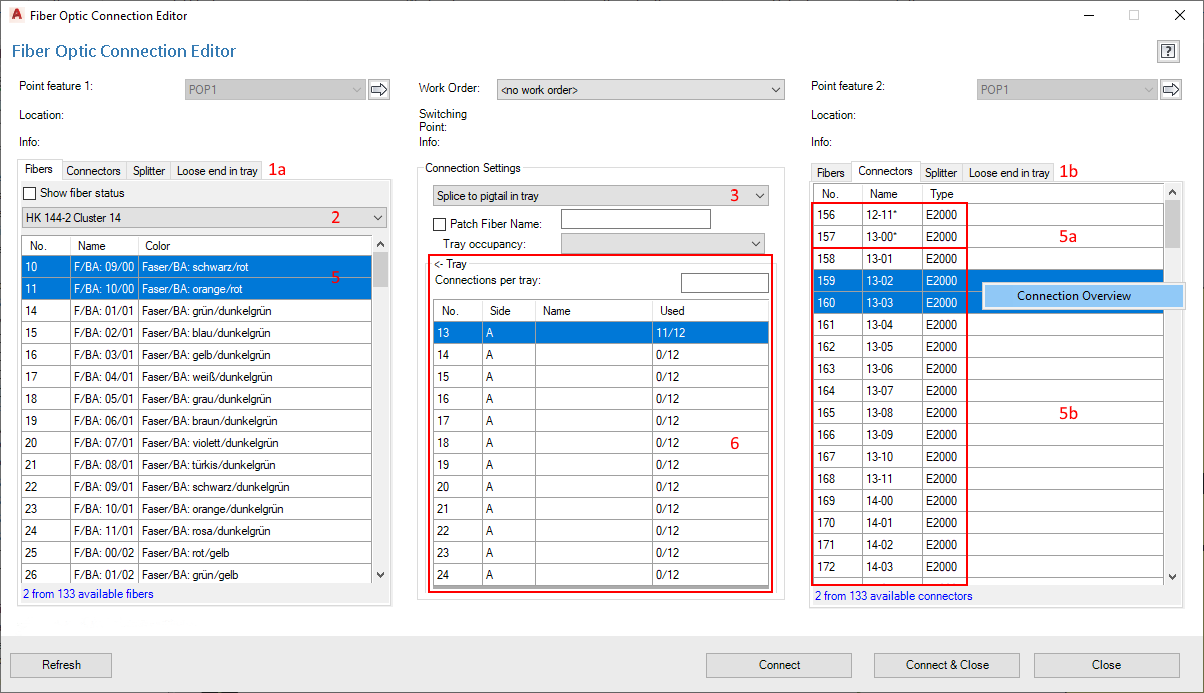Select fiber row 15 blau/dunkelgrün
The height and width of the screenshot is (693, 1204).
[197, 333]
